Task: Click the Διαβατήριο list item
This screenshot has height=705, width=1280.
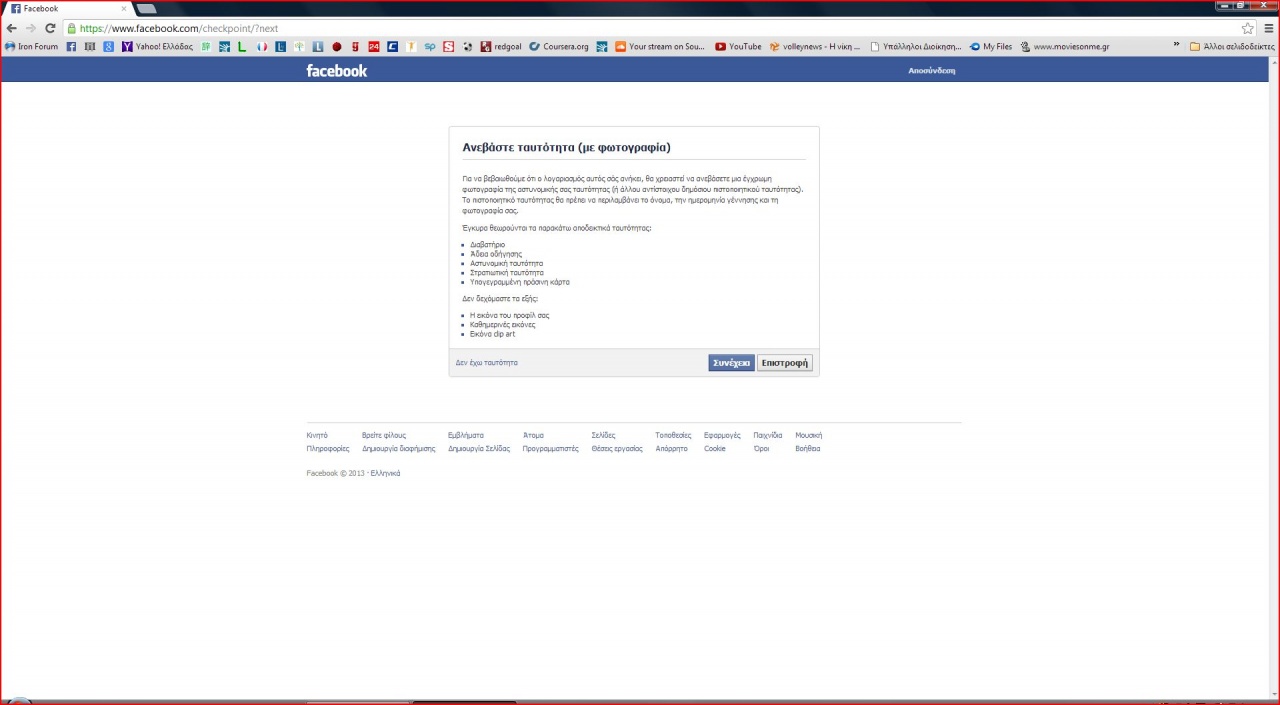Action: click(x=488, y=245)
